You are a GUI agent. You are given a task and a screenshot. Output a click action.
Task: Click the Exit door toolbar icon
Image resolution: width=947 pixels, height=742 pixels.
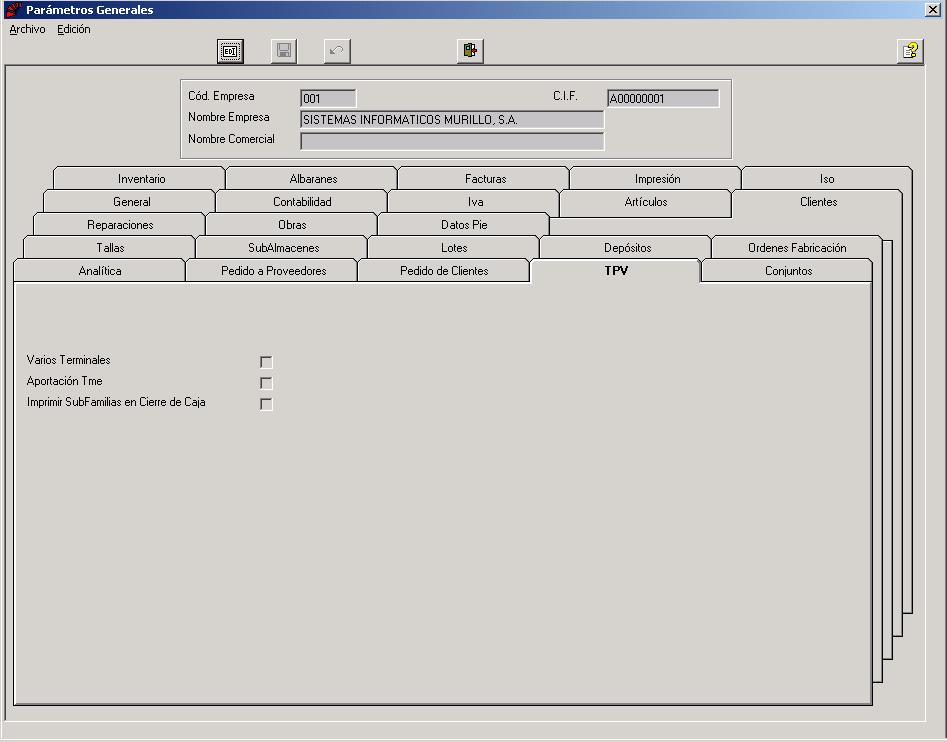[470, 51]
